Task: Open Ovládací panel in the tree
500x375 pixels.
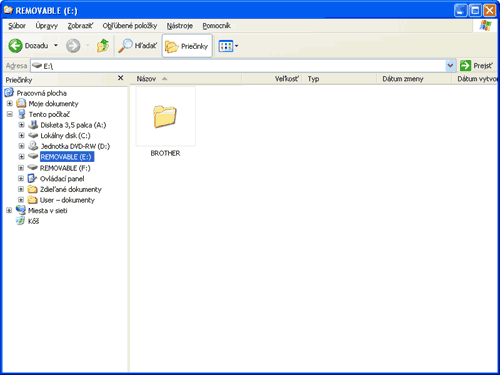Action: [x=62, y=179]
